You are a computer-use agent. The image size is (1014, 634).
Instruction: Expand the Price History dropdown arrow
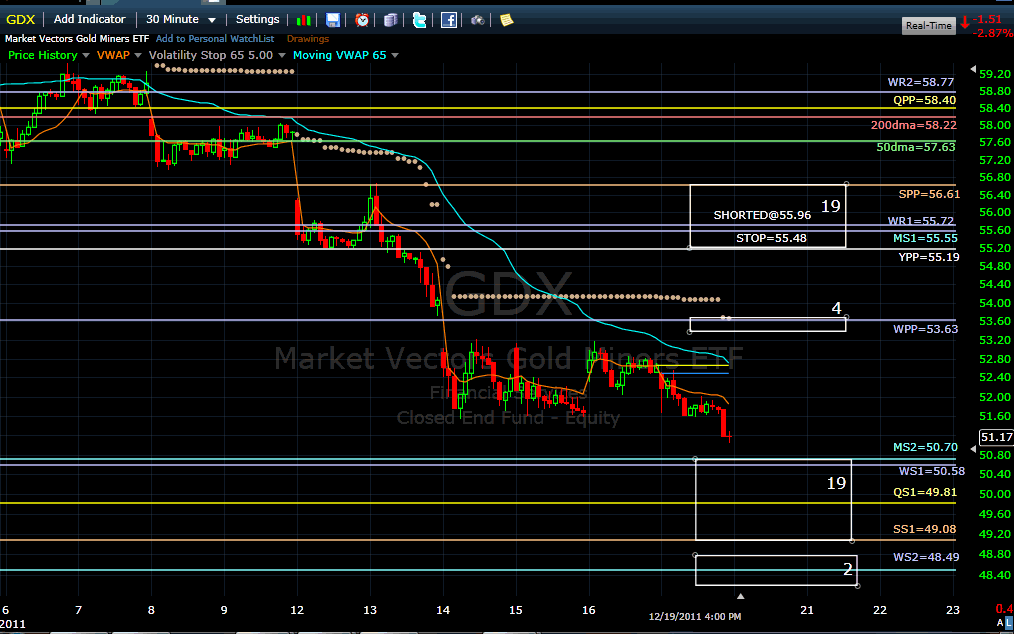tap(84, 56)
